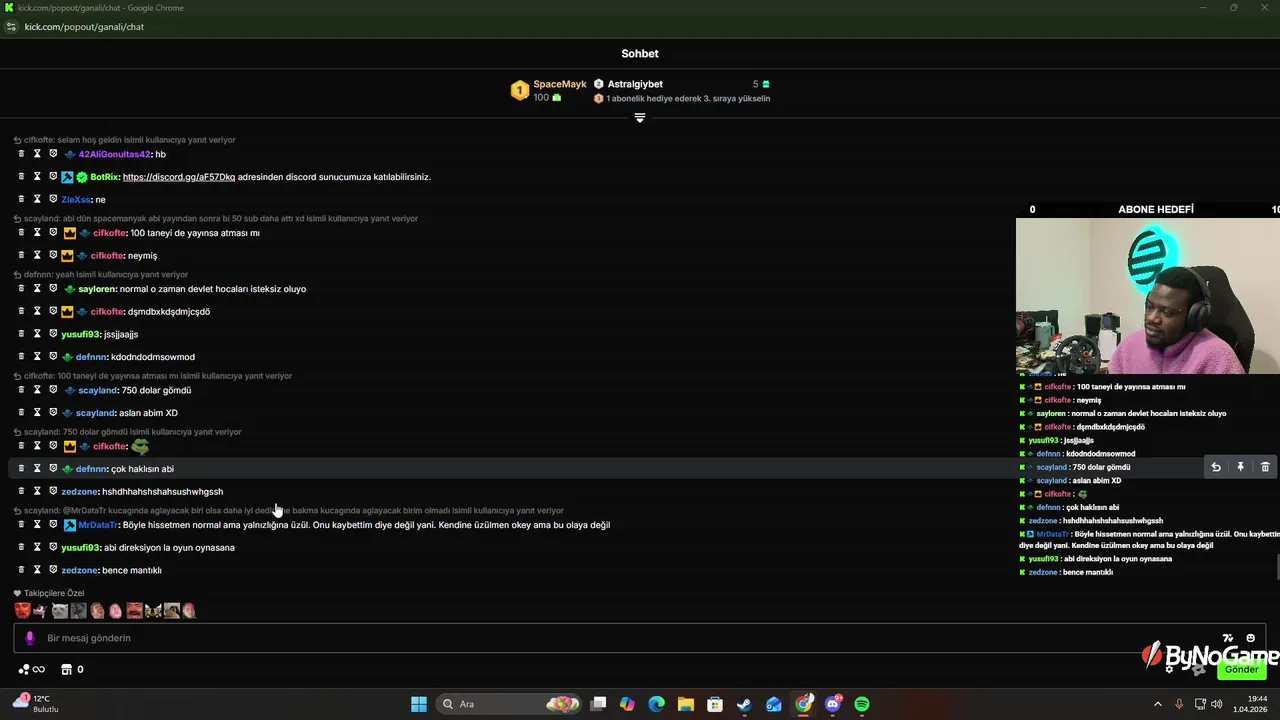Delete cifkofte's "neymiş" message

[x=21, y=255]
